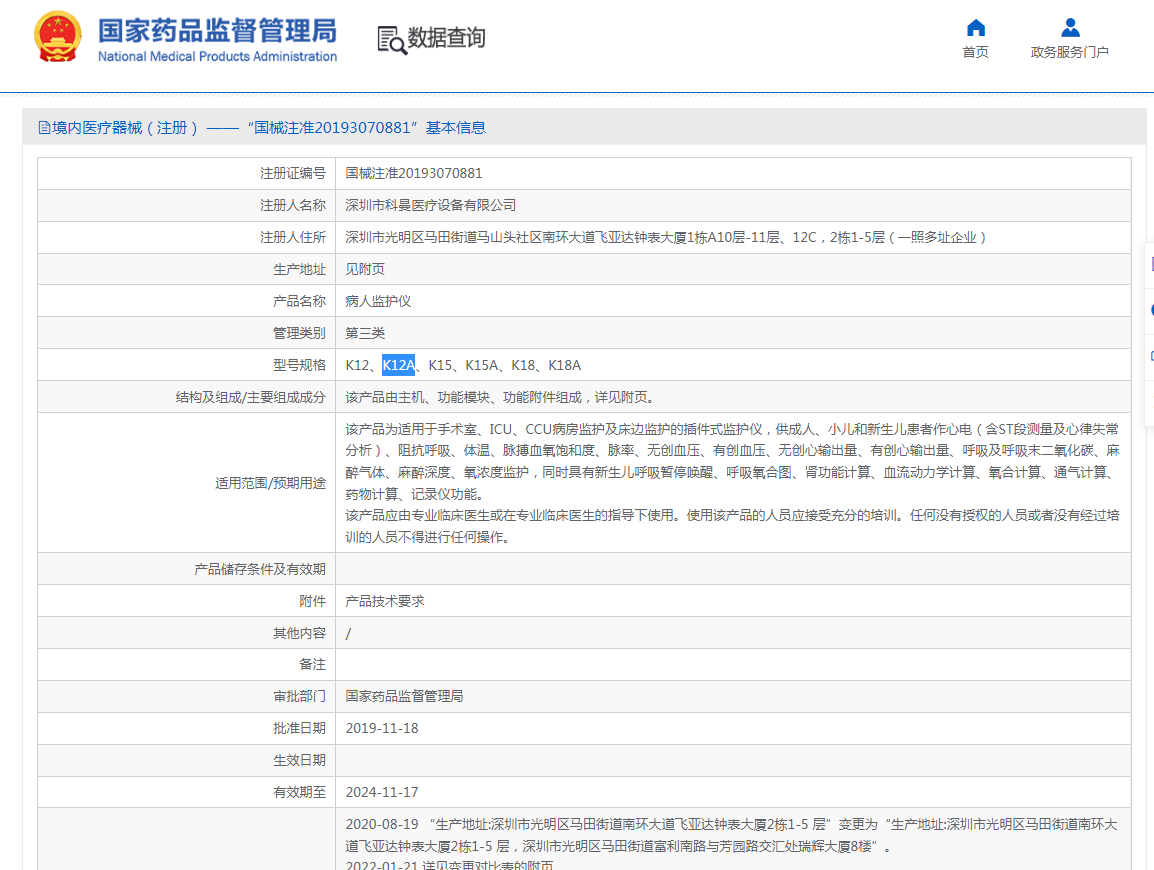Click the 生产地址 row label

click(300, 269)
